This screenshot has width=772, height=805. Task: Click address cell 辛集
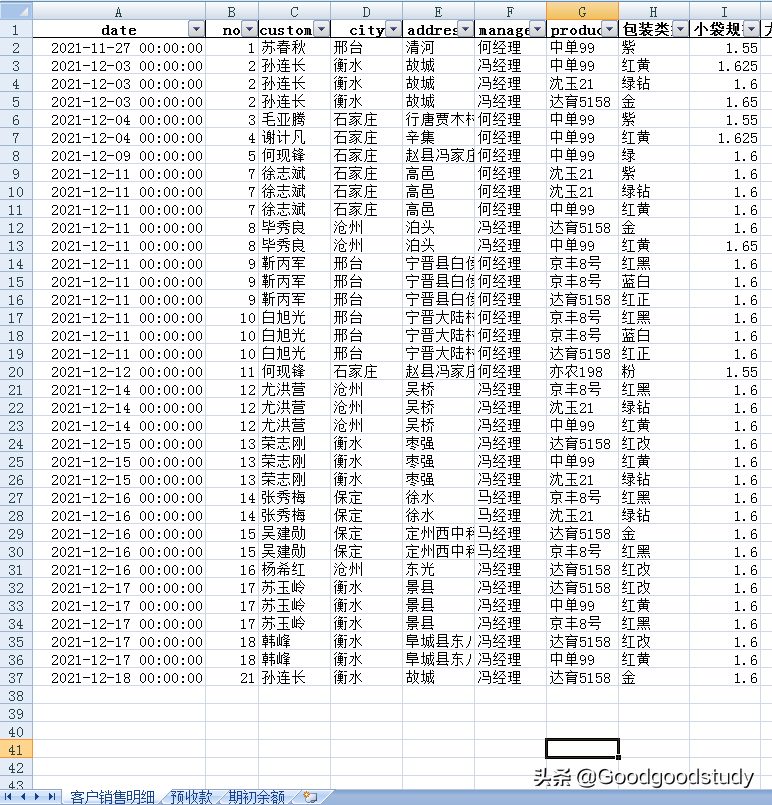438,138
